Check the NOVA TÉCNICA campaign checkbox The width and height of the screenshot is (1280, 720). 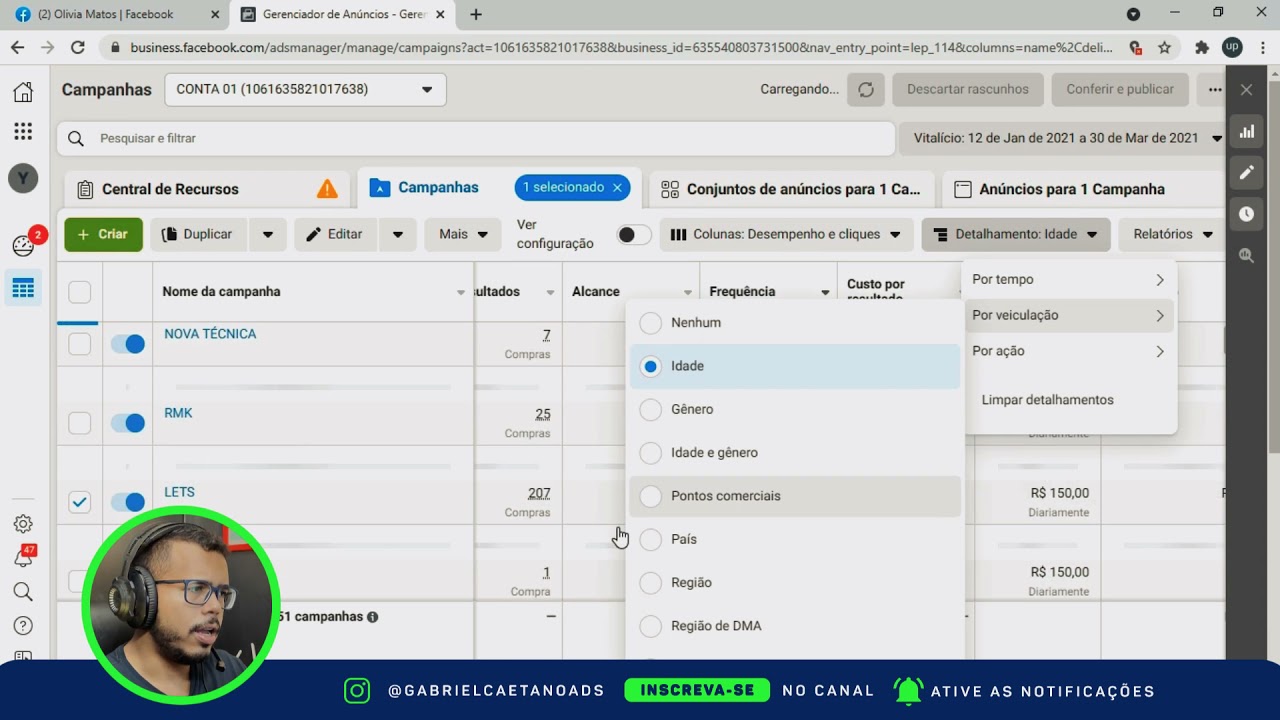tap(79, 344)
